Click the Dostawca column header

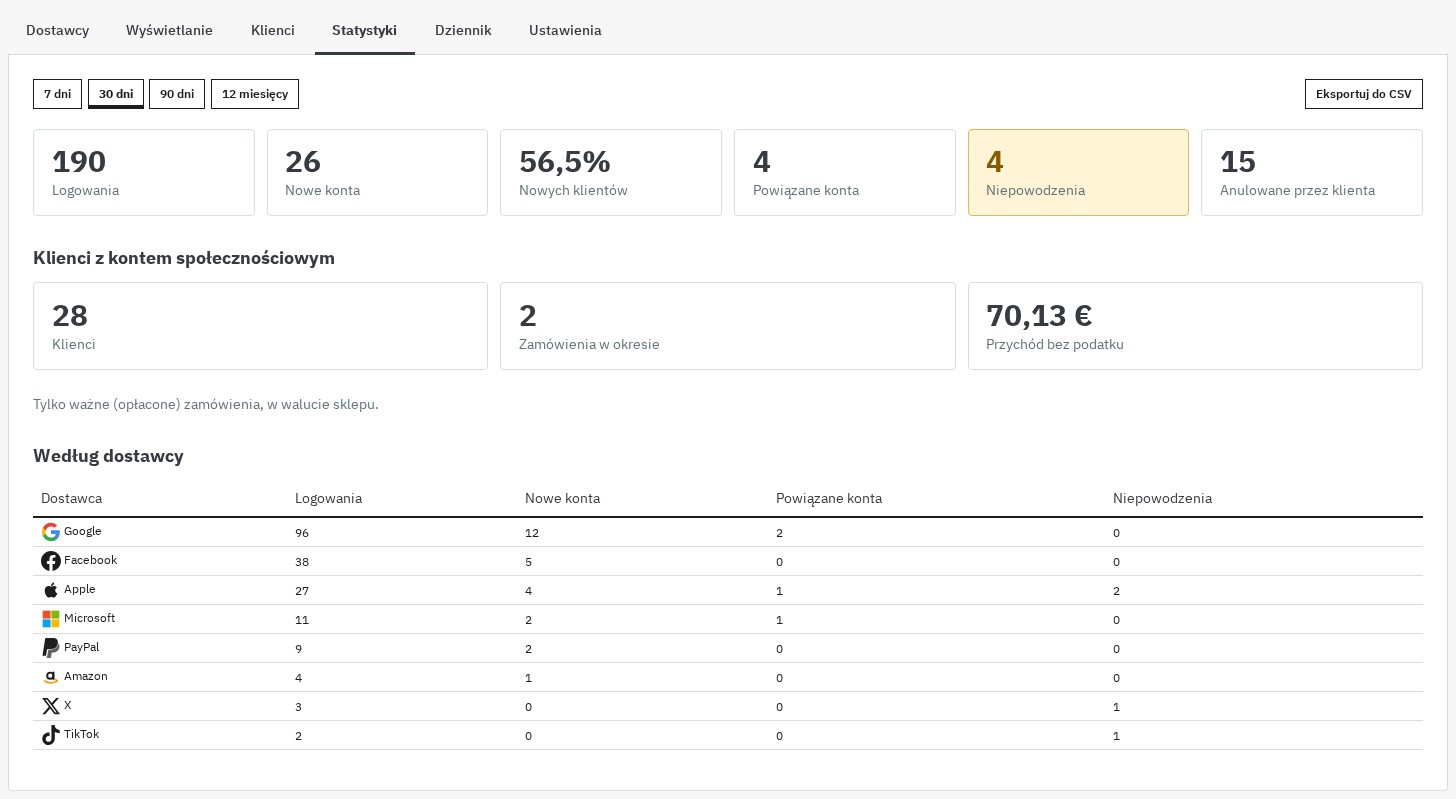tap(71, 498)
